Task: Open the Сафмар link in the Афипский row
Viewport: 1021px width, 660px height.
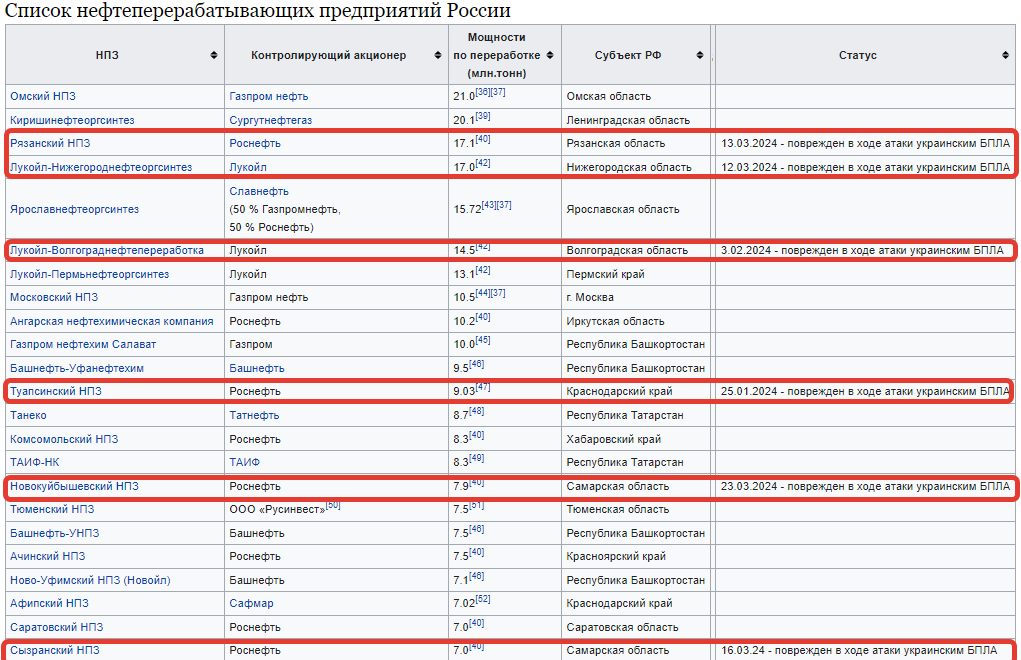Action: click(252, 603)
